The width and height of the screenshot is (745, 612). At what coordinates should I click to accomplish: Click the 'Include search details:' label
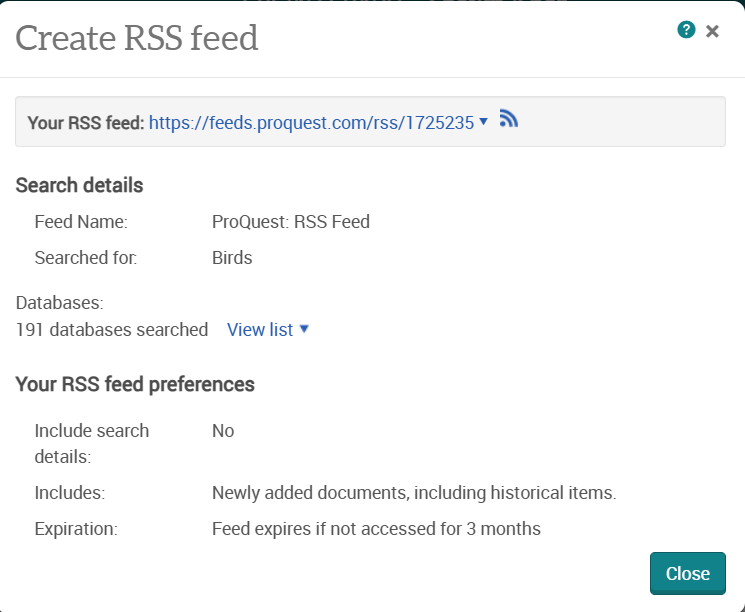[92, 444]
